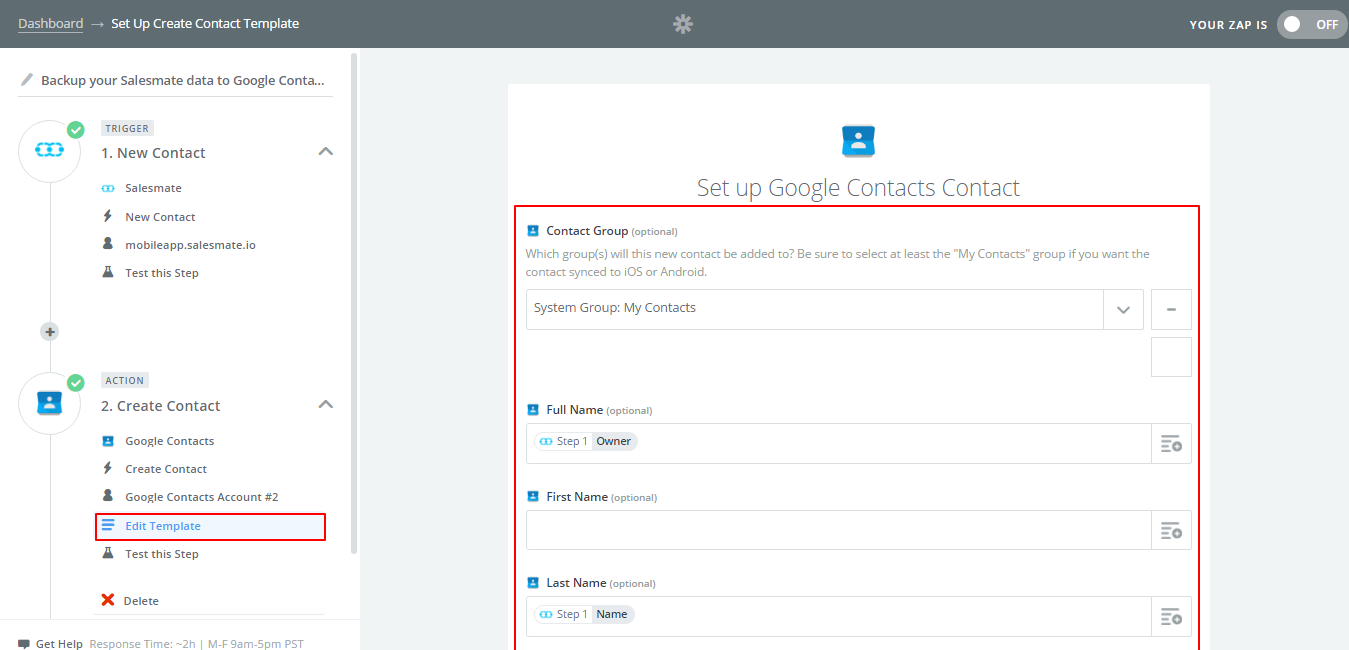The height and width of the screenshot is (650, 1349).
Task: Open Test this Step under the trigger
Action: [x=162, y=273]
